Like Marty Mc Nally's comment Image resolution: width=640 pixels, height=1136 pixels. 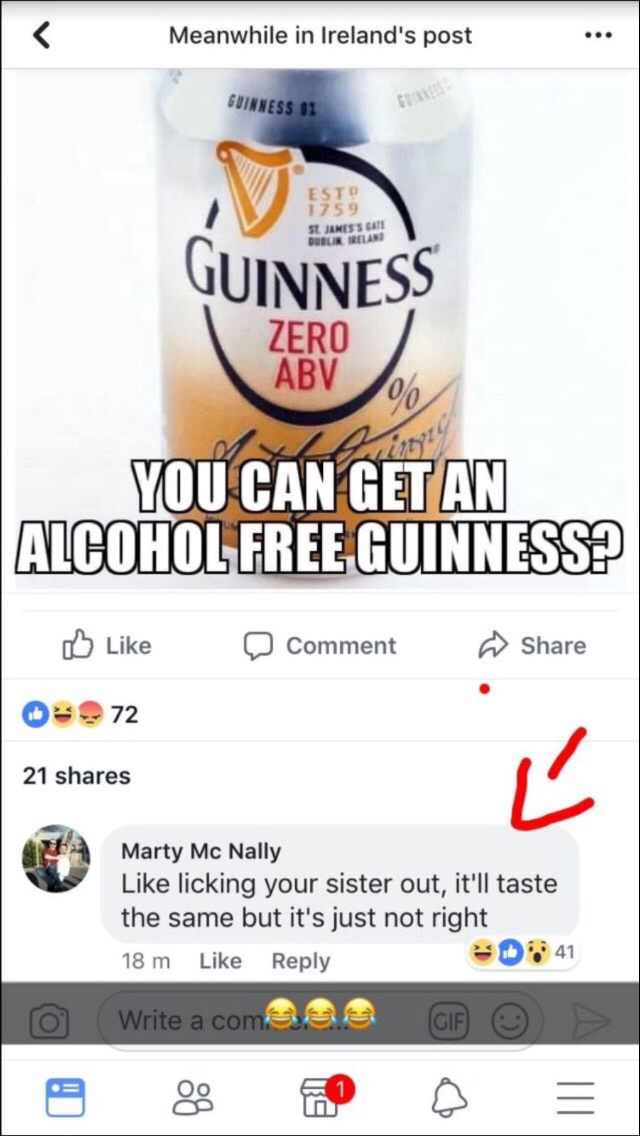[220, 961]
